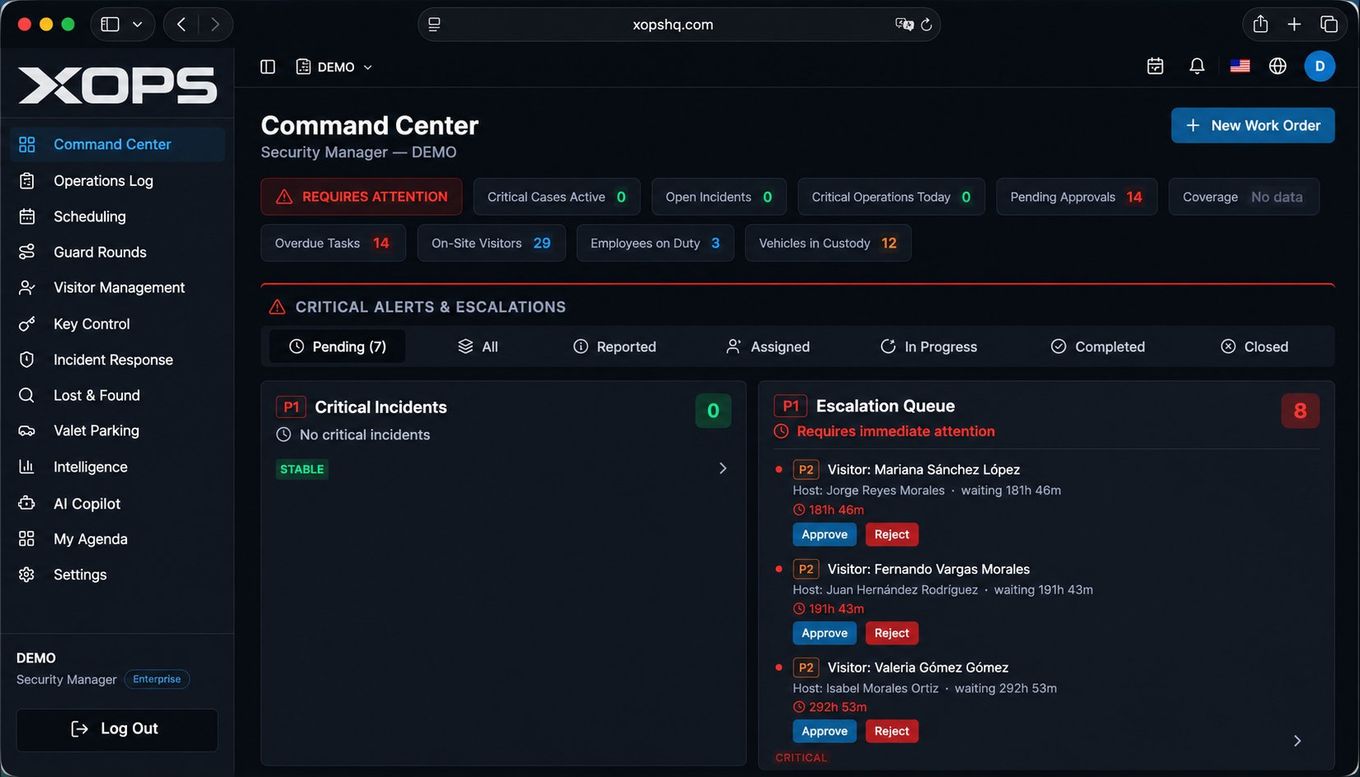This screenshot has width=1360, height=777.
Task: Click the Safari share icon
Action: pos(1260,24)
